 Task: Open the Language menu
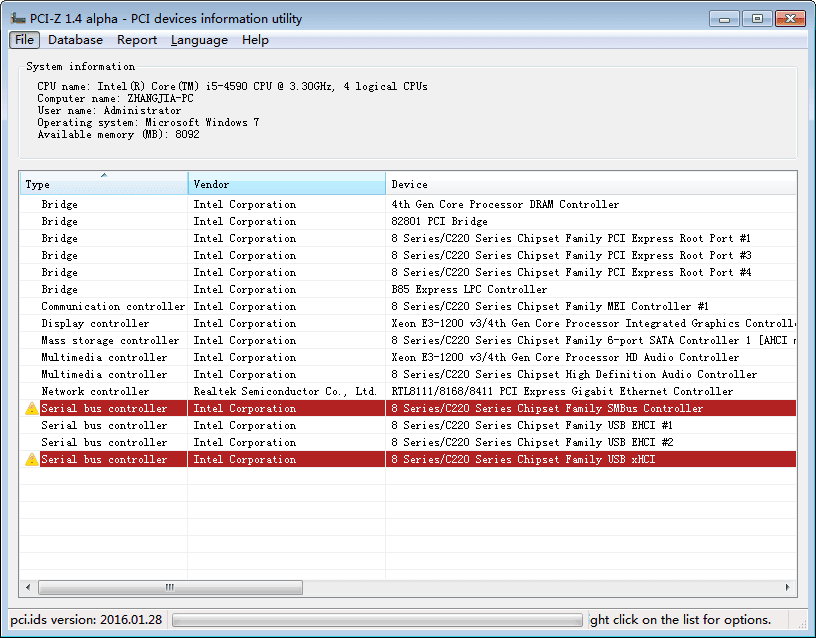pos(199,40)
